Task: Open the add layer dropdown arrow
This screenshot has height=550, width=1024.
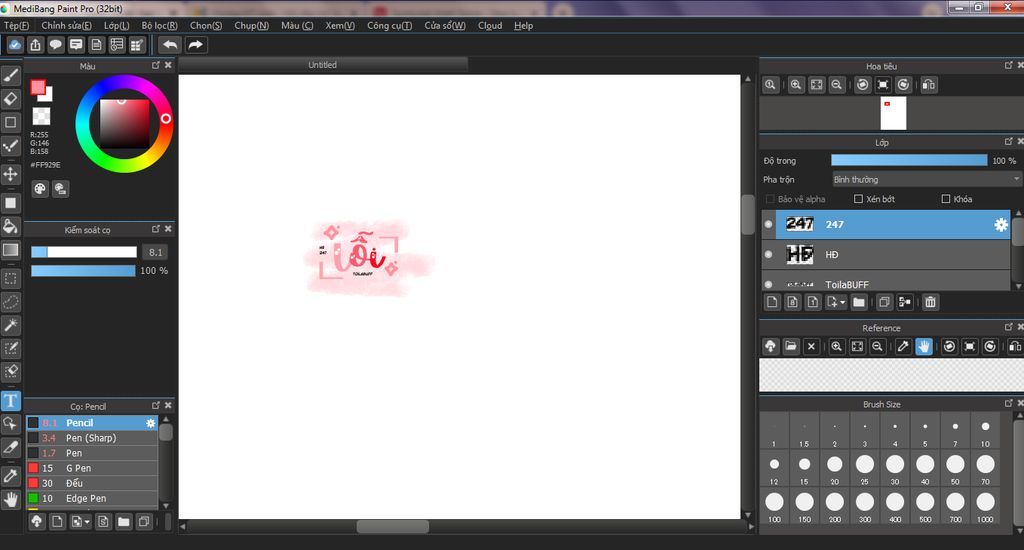Action: point(842,302)
